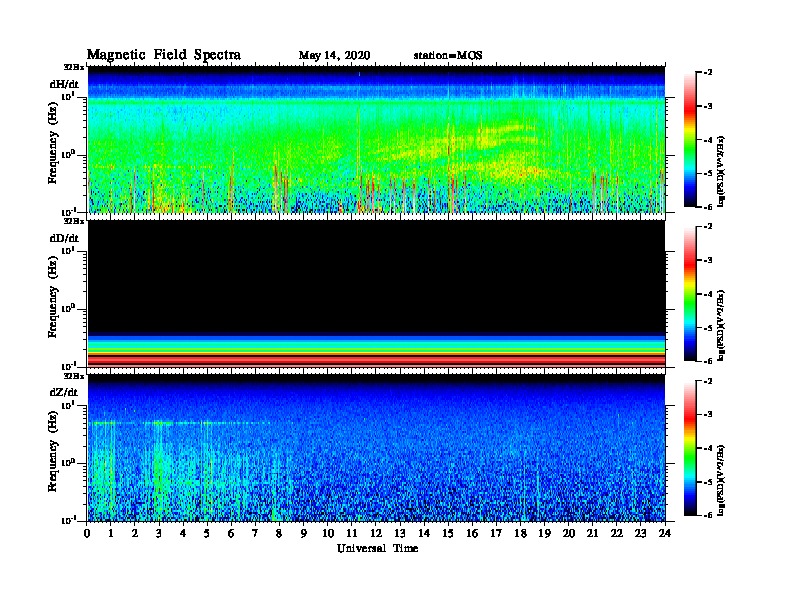Screen dimensions: 792x612
Task: Select the date text "May 14, 2020"
Action: tap(334, 56)
